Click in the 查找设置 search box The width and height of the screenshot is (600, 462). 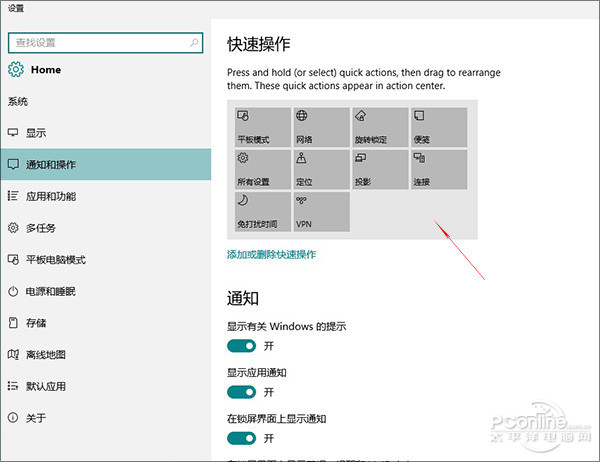coord(105,42)
